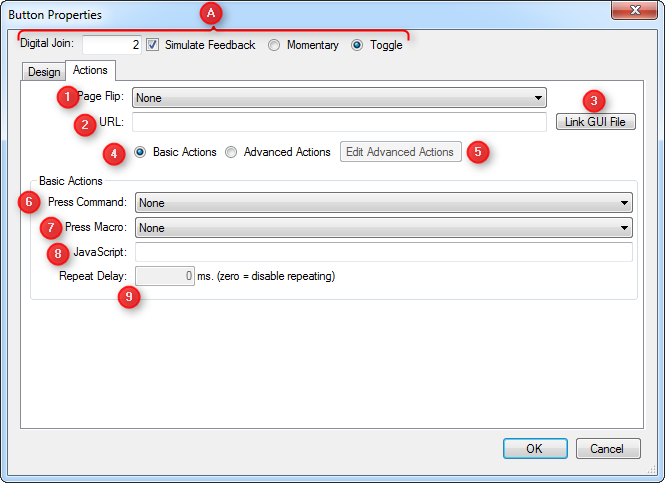Click into the URL text field

[x=339, y=122]
